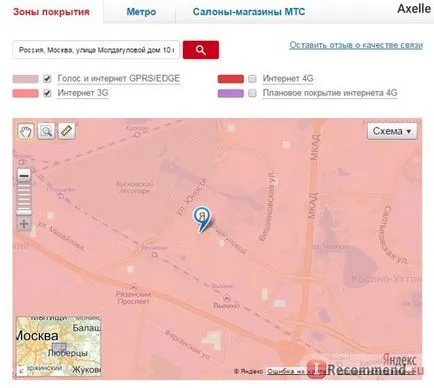Click the Интернет 3G label
Screen dimensions: 434x388
83,93
